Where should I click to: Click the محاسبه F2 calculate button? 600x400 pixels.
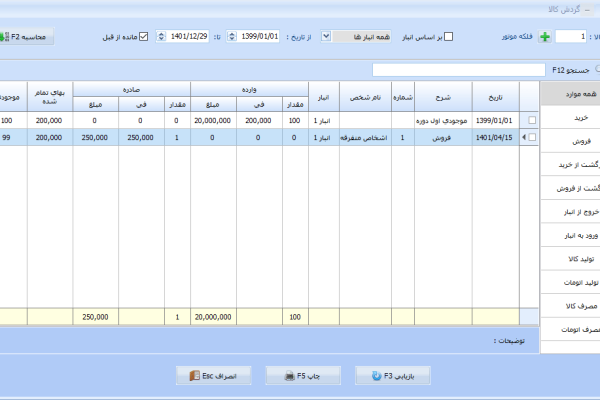tap(25, 37)
